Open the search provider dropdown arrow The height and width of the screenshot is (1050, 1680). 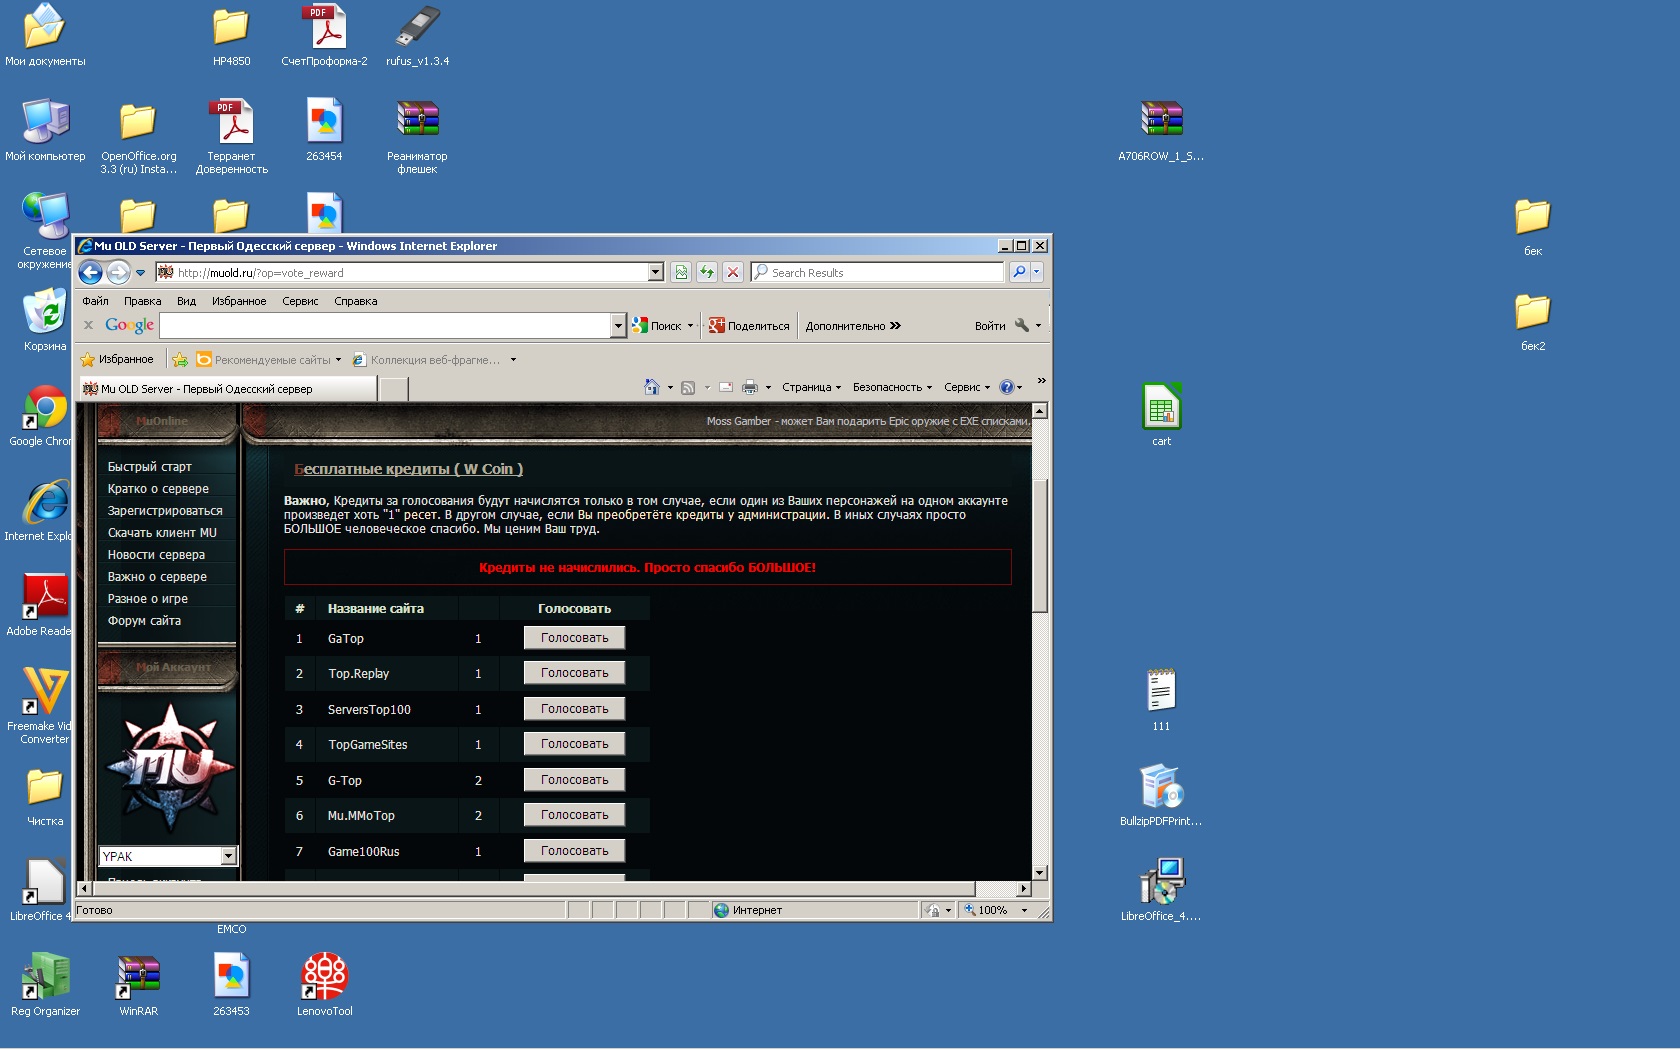[1036, 272]
